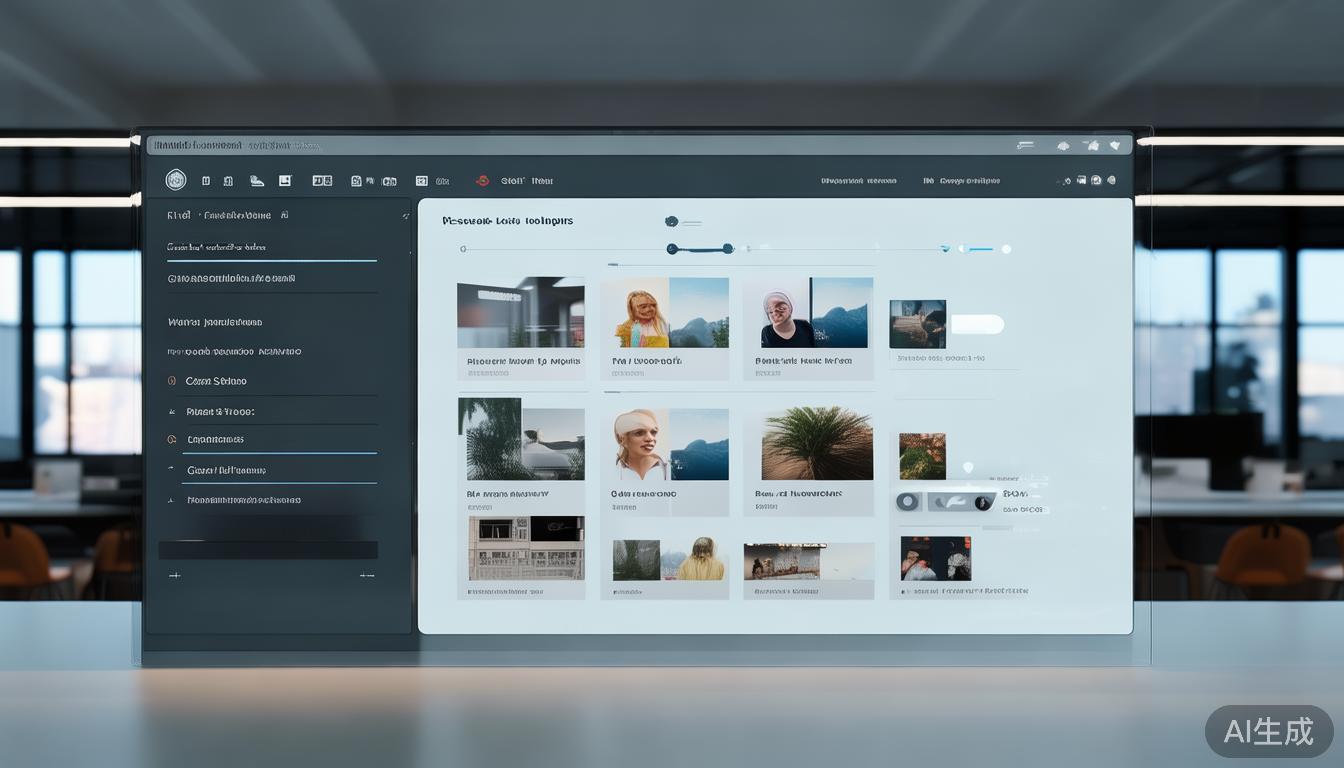Click the dark slider handle on the top track

(x=673, y=249)
